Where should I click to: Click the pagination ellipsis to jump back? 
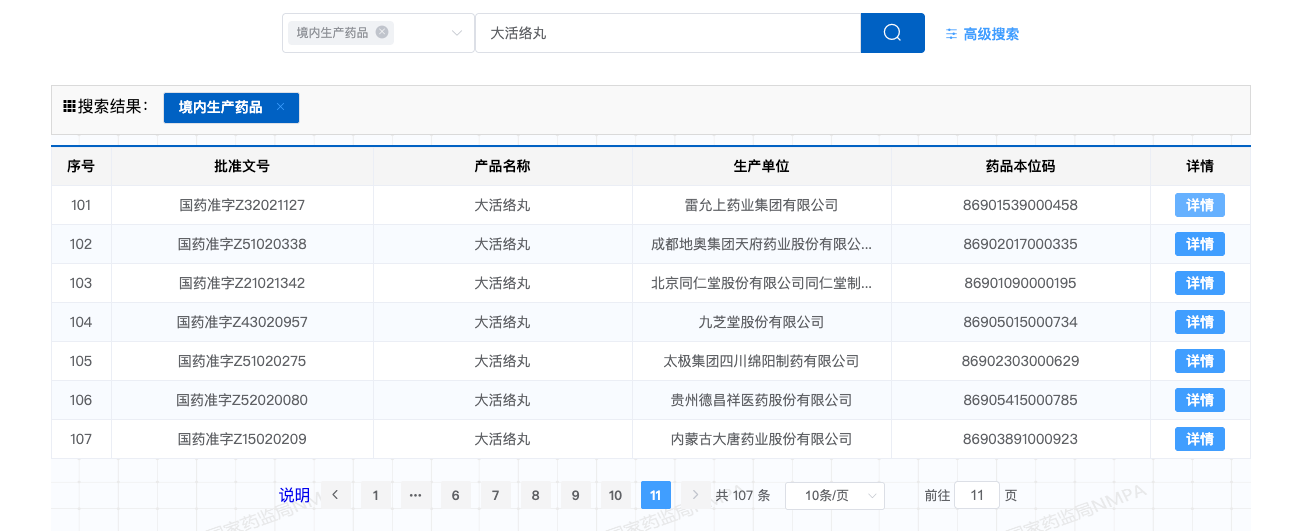pos(415,495)
